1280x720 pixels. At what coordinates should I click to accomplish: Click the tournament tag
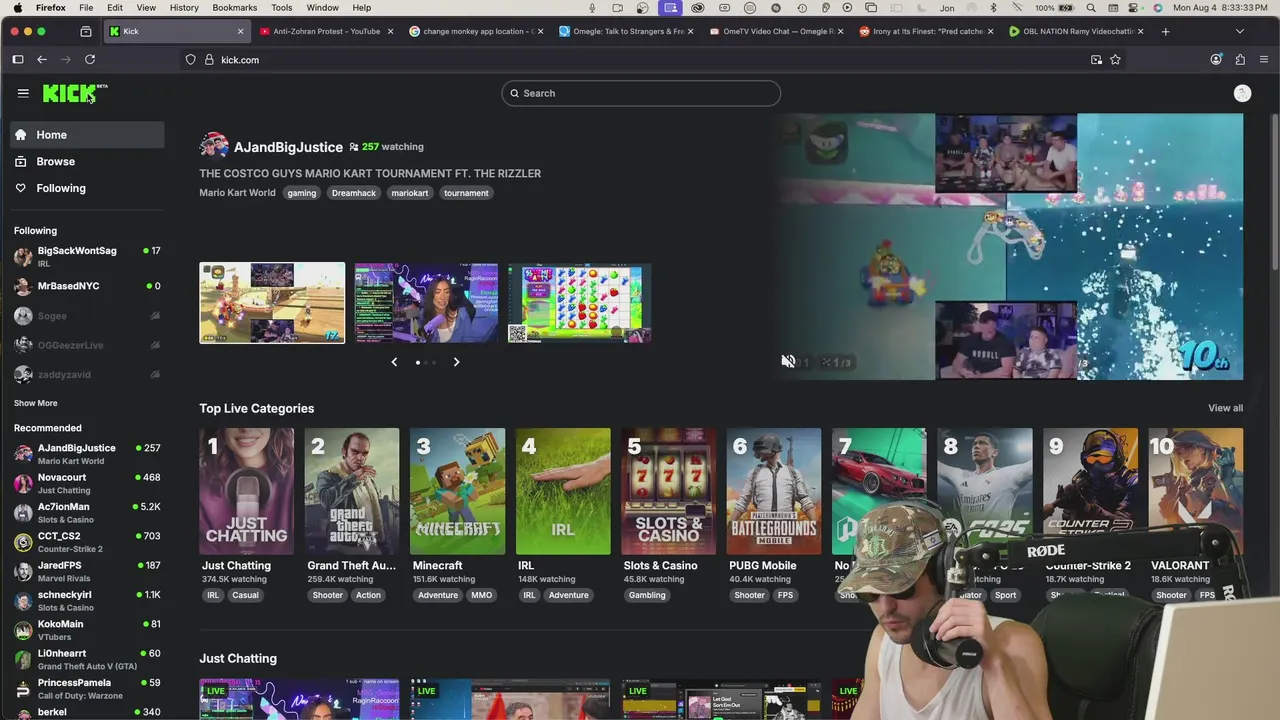pyautogui.click(x=466, y=193)
